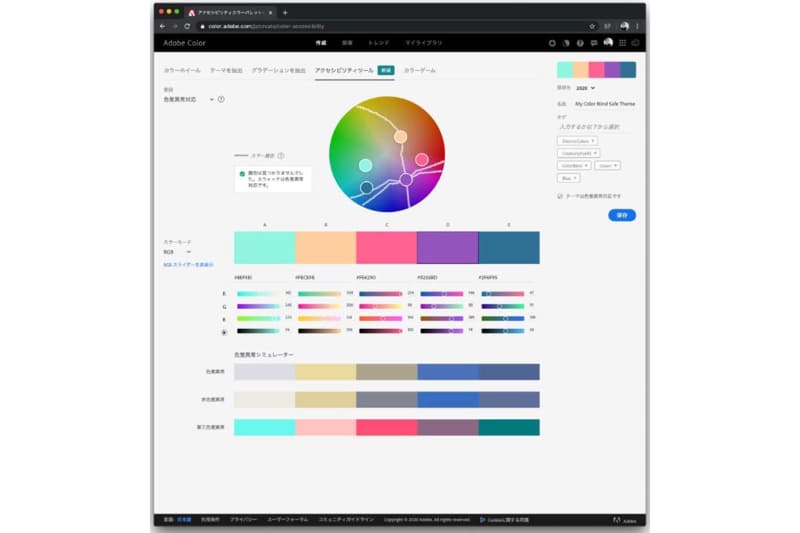This screenshot has width=800, height=533.
Task: Click the B slider under the dark blue swatch
Action: pyautogui.click(x=503, y=319)
